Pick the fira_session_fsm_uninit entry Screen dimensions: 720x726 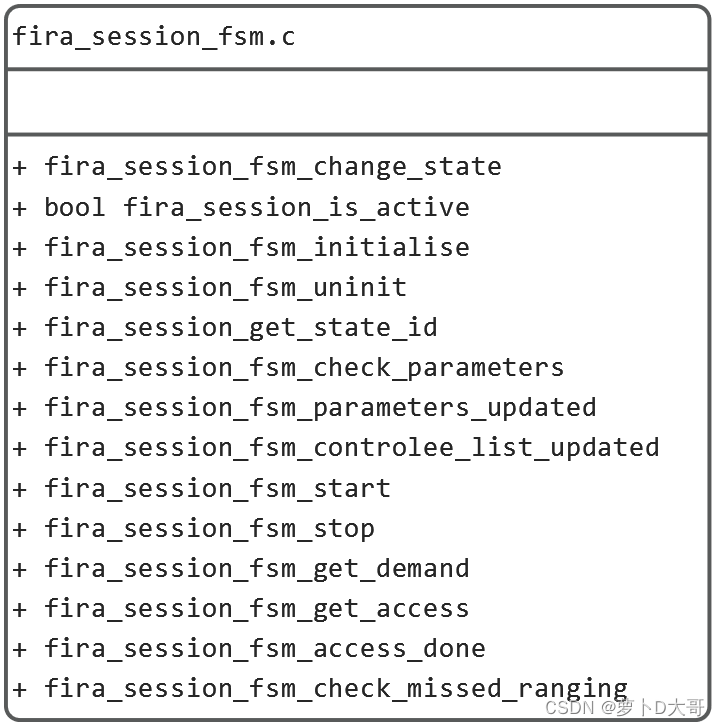click(x=225, y=287)
